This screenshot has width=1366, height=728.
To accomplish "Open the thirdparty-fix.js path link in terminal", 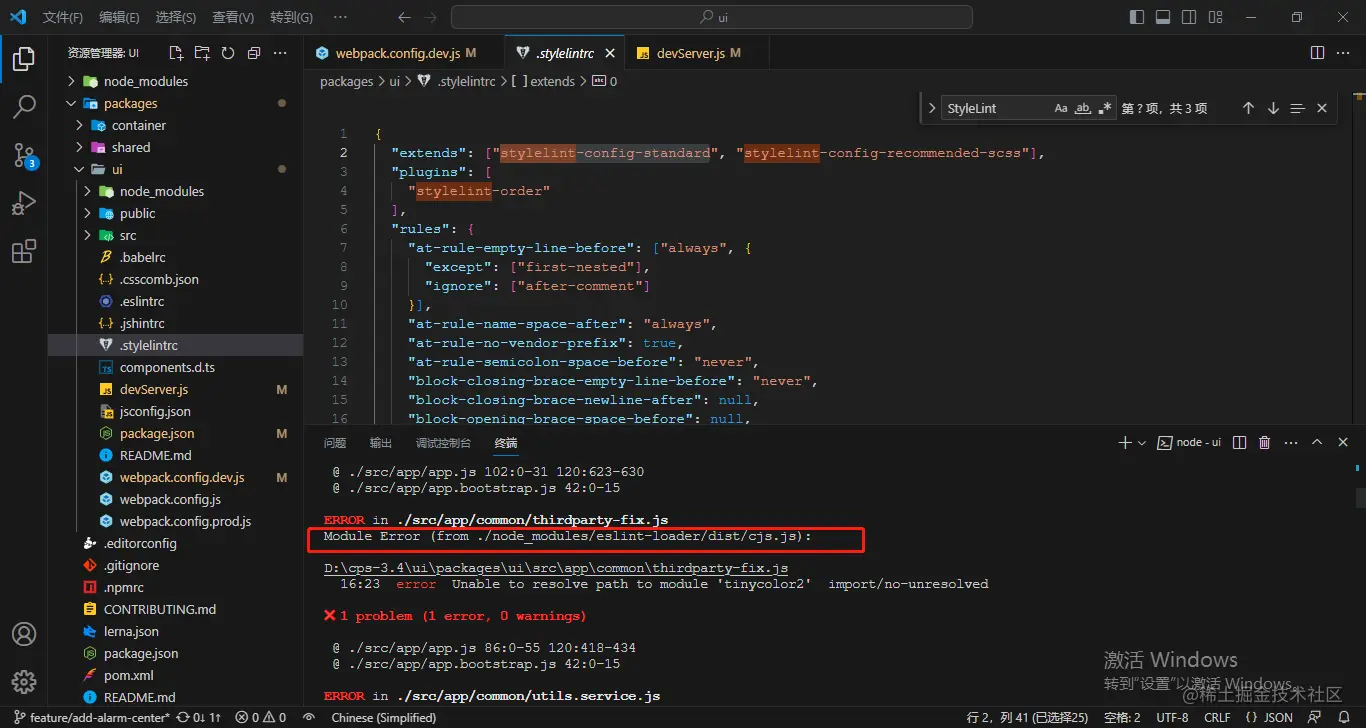I will (x=556, y=568).
